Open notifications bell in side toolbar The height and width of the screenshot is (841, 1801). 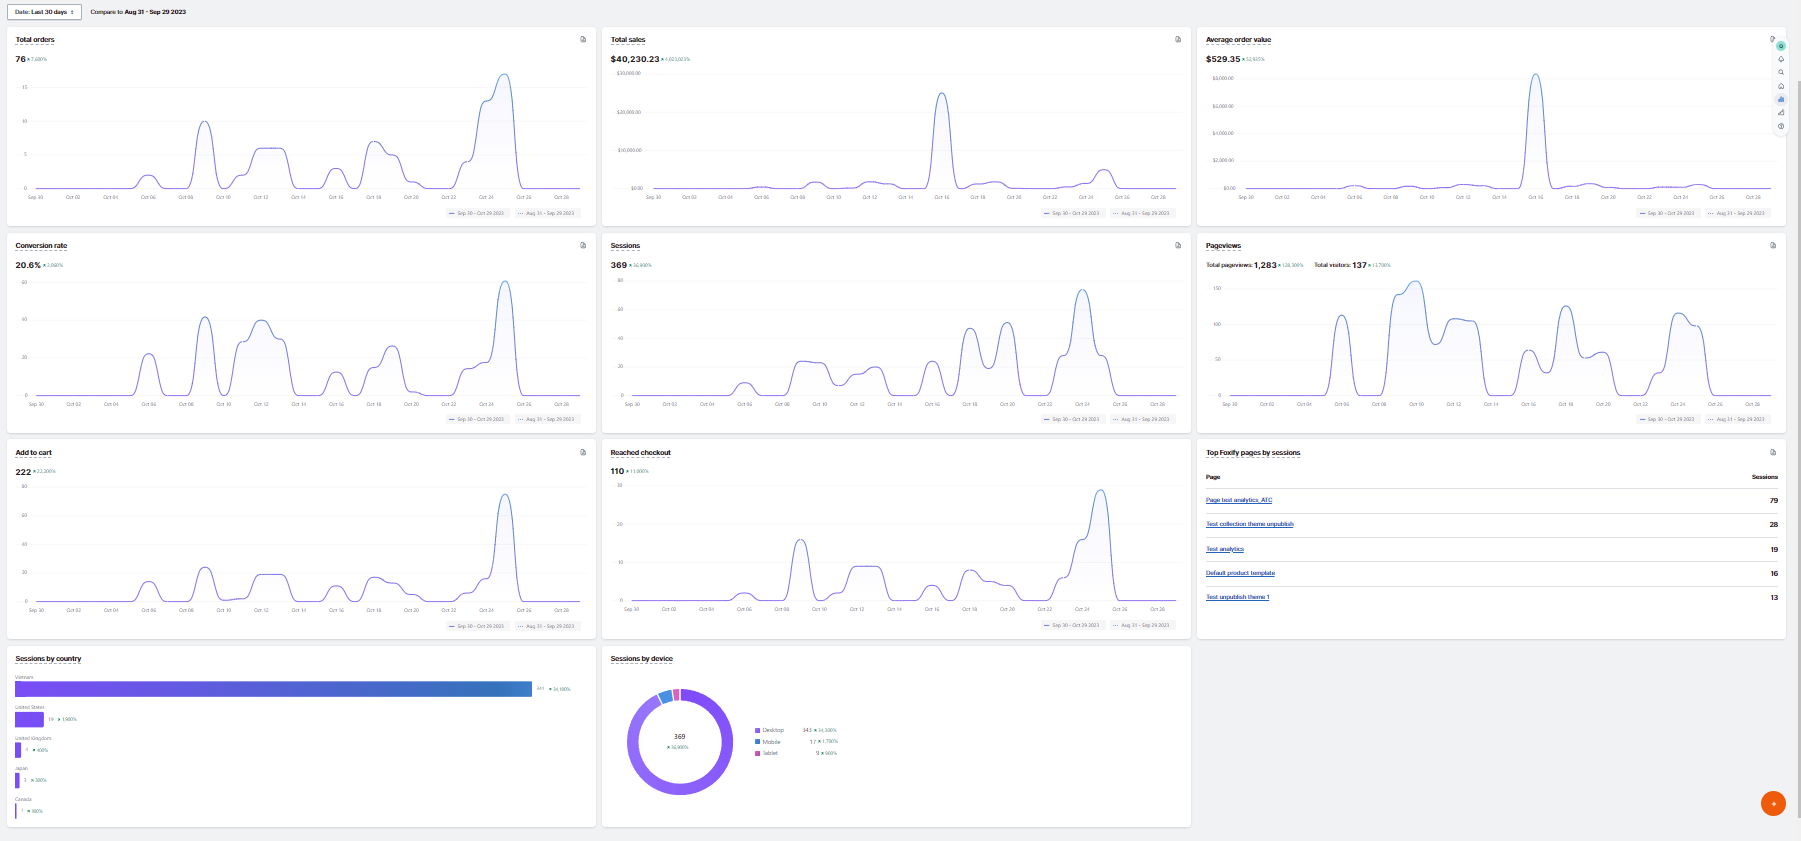(x=1781, y=59)
